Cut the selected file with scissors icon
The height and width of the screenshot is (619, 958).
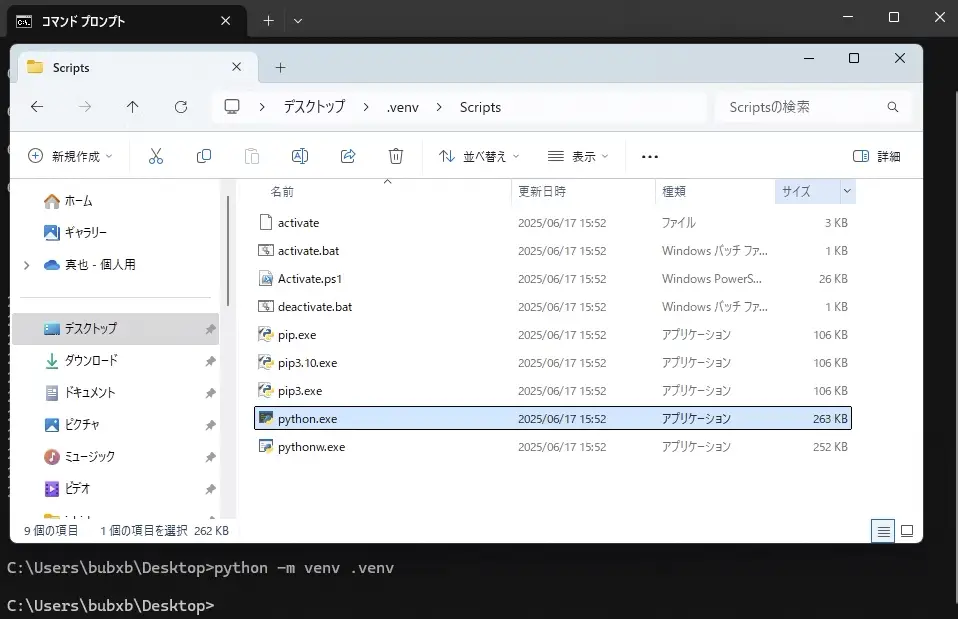pyautogui.click(x=156, y=156)
